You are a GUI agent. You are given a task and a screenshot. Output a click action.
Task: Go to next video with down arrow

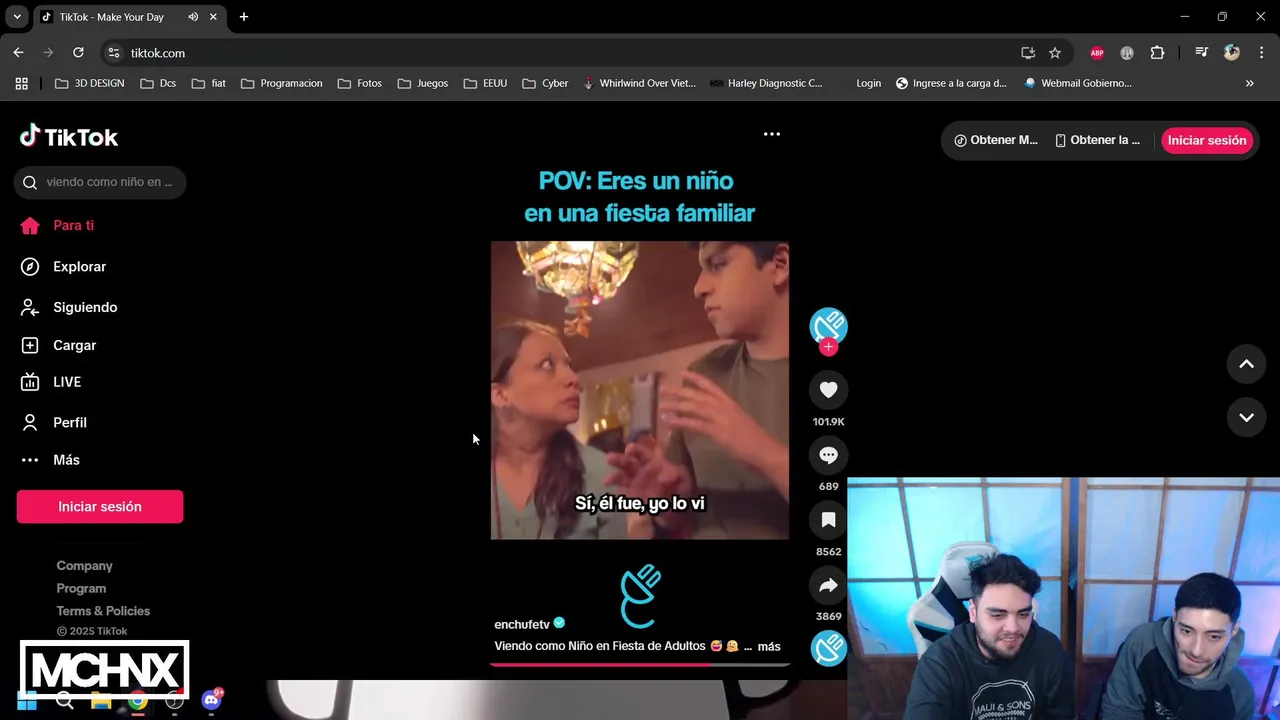[1246, 418]
